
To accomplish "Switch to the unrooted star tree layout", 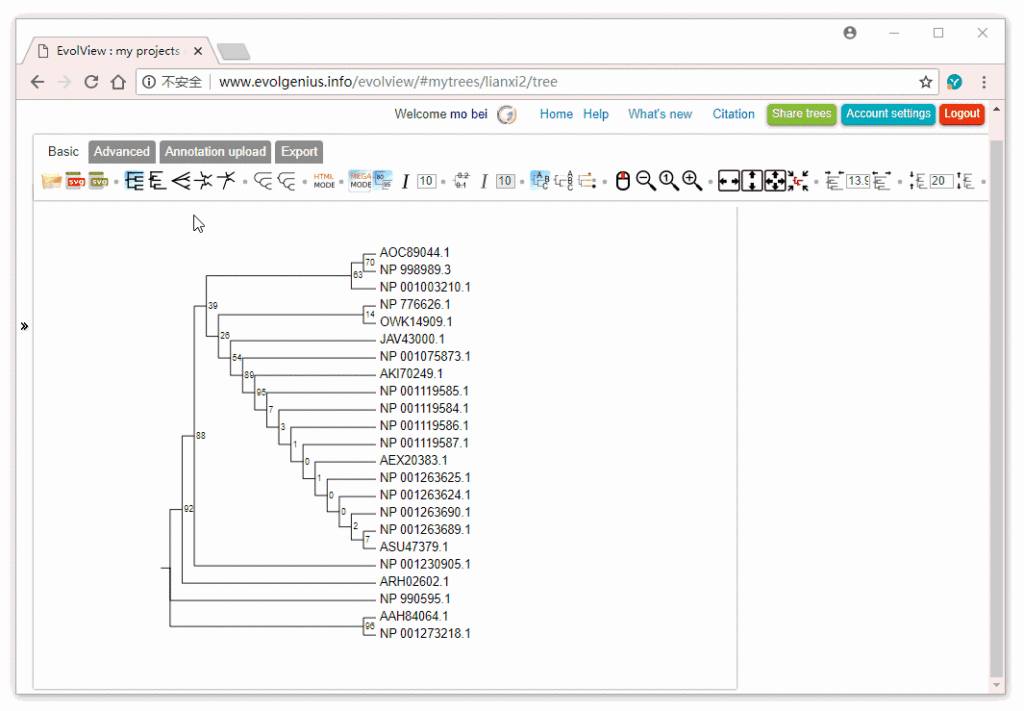I will pos(205,181).
